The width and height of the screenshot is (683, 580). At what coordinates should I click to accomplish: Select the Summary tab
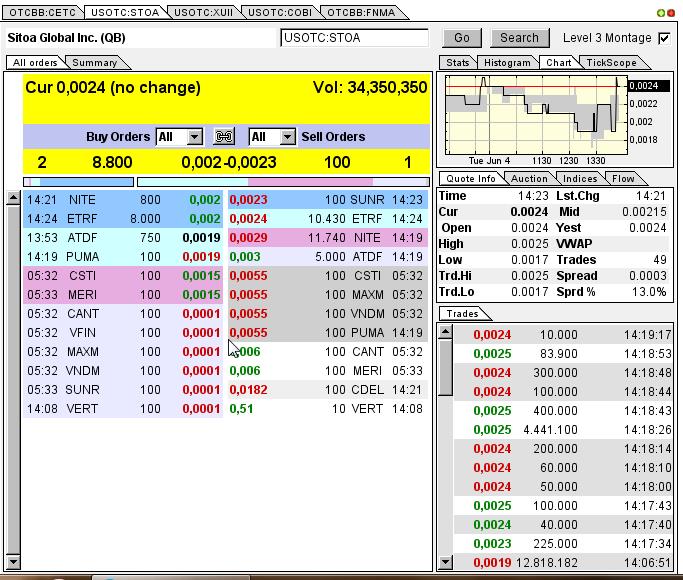(94, 63)
